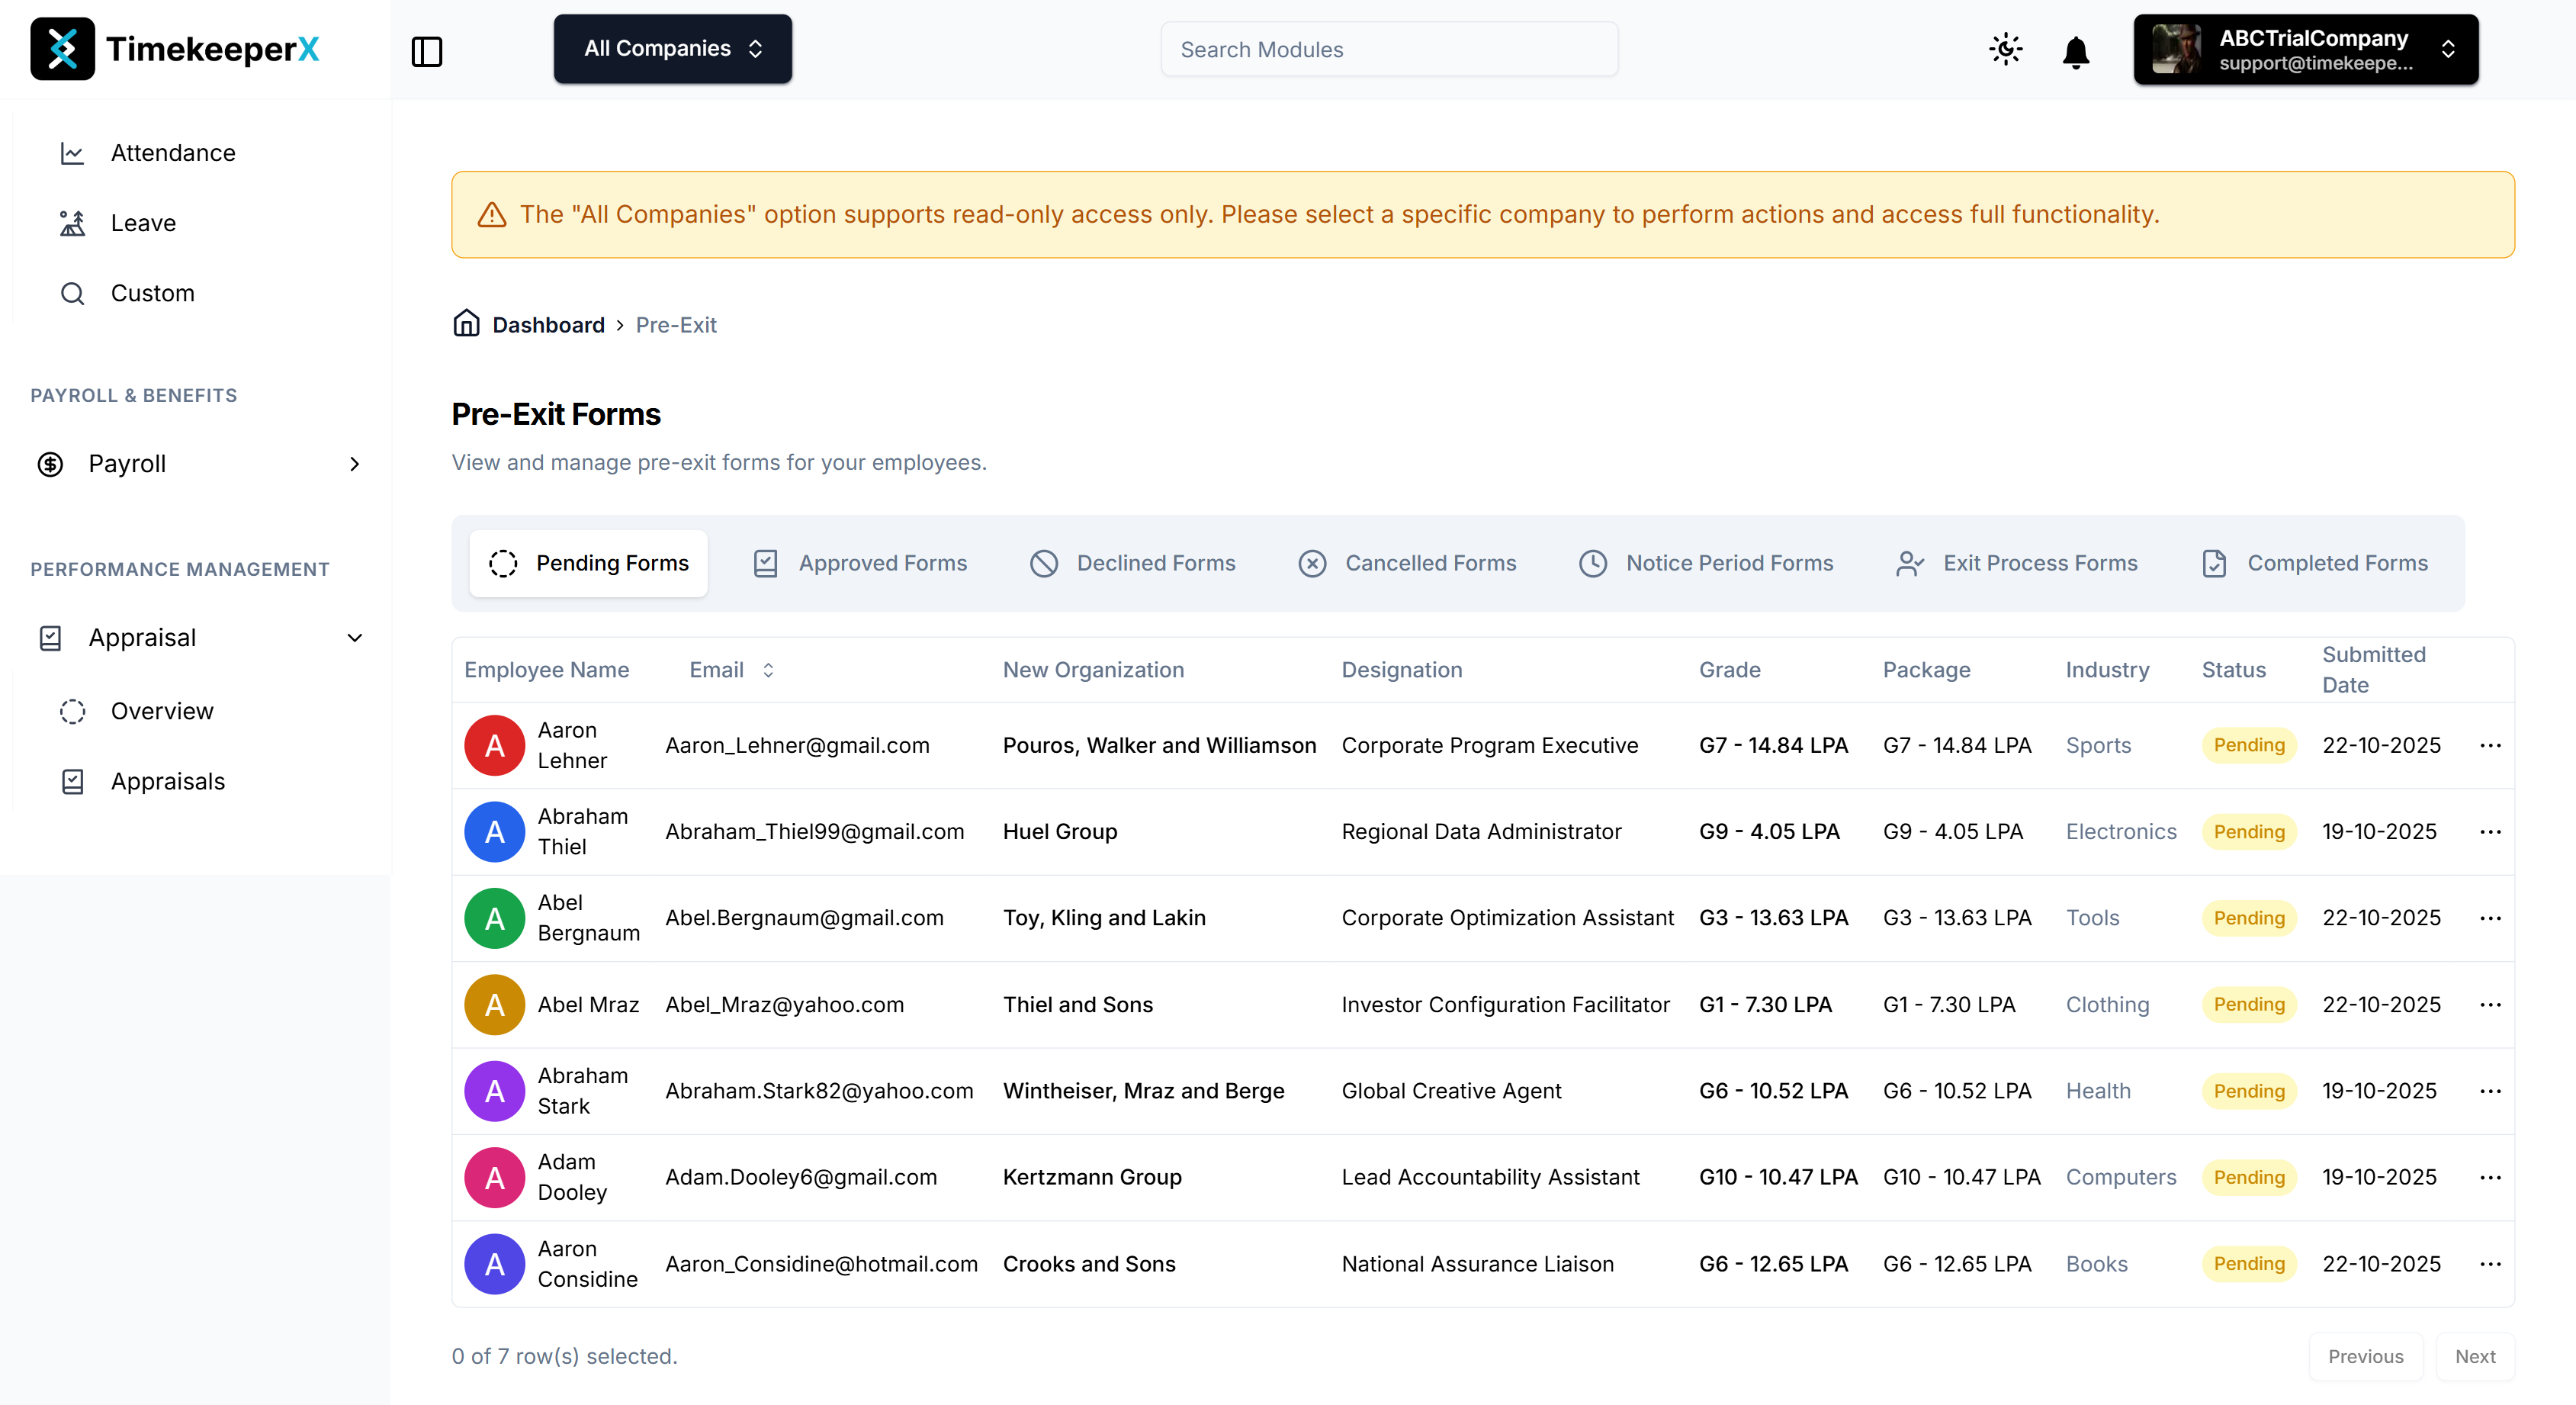Screen dimensions: 2576x1405
Task: Toggle the sidebar panel icon
Action: pyautogui.click(x=427, y=50)
